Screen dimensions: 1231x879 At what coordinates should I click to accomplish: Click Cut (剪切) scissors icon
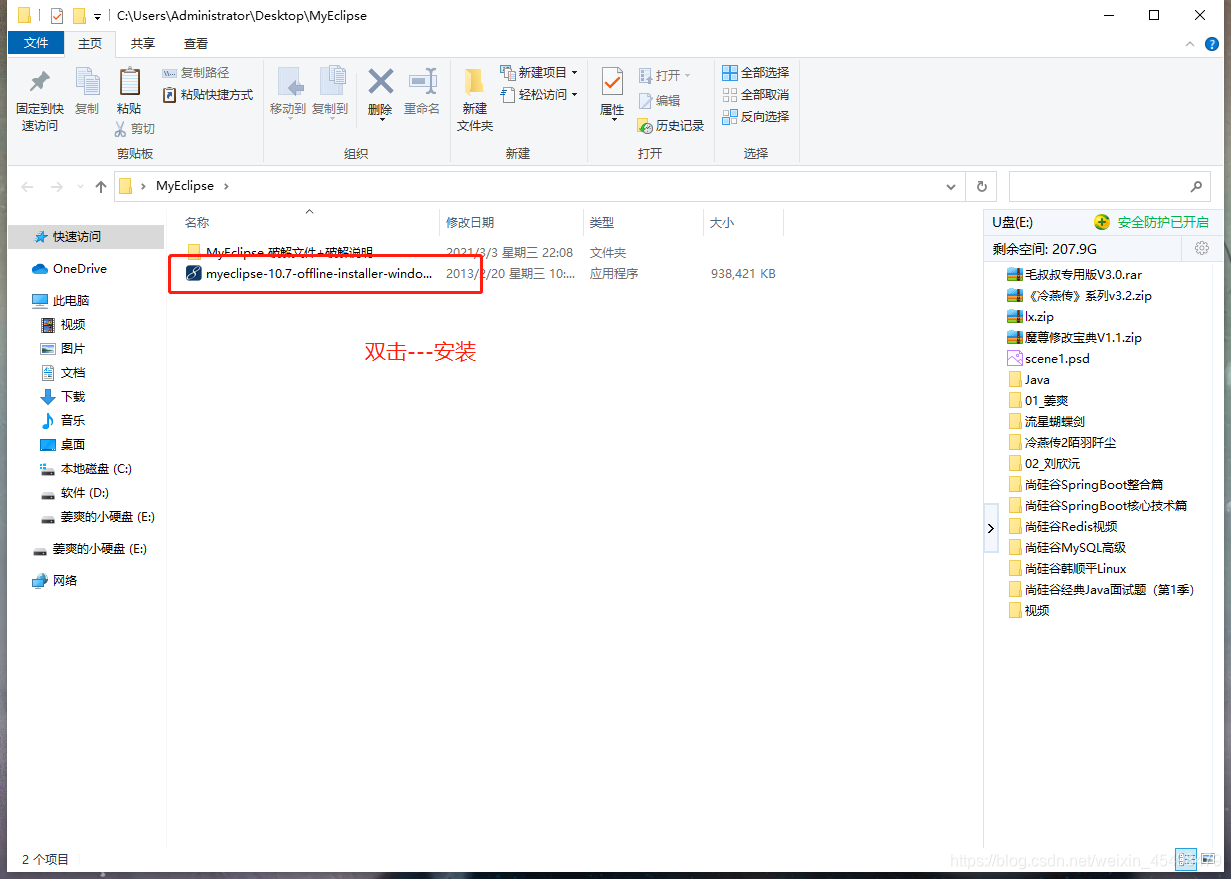click(121, 129)
